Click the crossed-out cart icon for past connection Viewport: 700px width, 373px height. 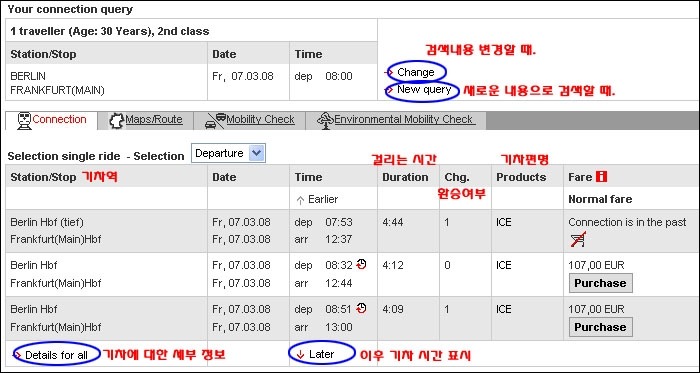tap(578, 240)
